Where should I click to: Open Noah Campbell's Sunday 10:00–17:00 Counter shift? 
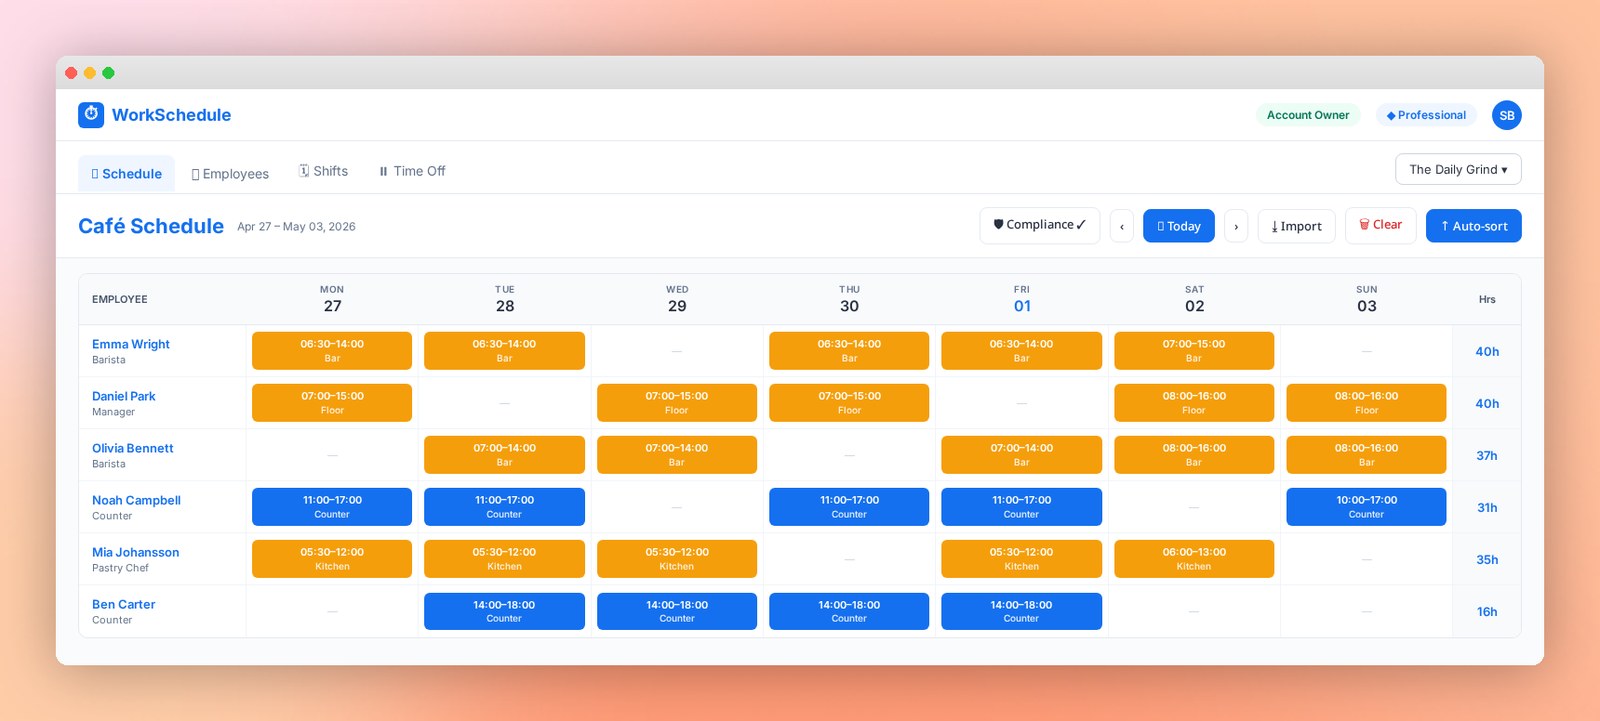point(1366,507)
